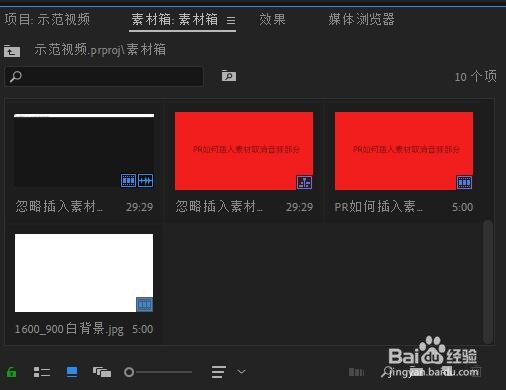Select the black 忽略插入素材 clip thumbnail
The width and height of the screenshot is (506, 390).
pos(84,150)
